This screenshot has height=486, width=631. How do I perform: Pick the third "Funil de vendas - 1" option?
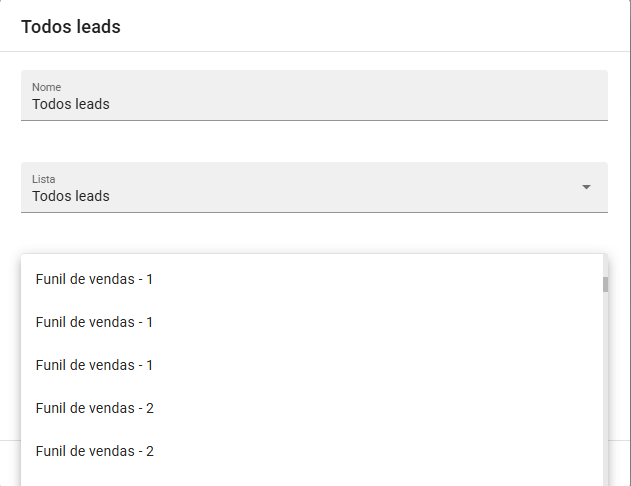pyautogui.click(x=94, y=365)
